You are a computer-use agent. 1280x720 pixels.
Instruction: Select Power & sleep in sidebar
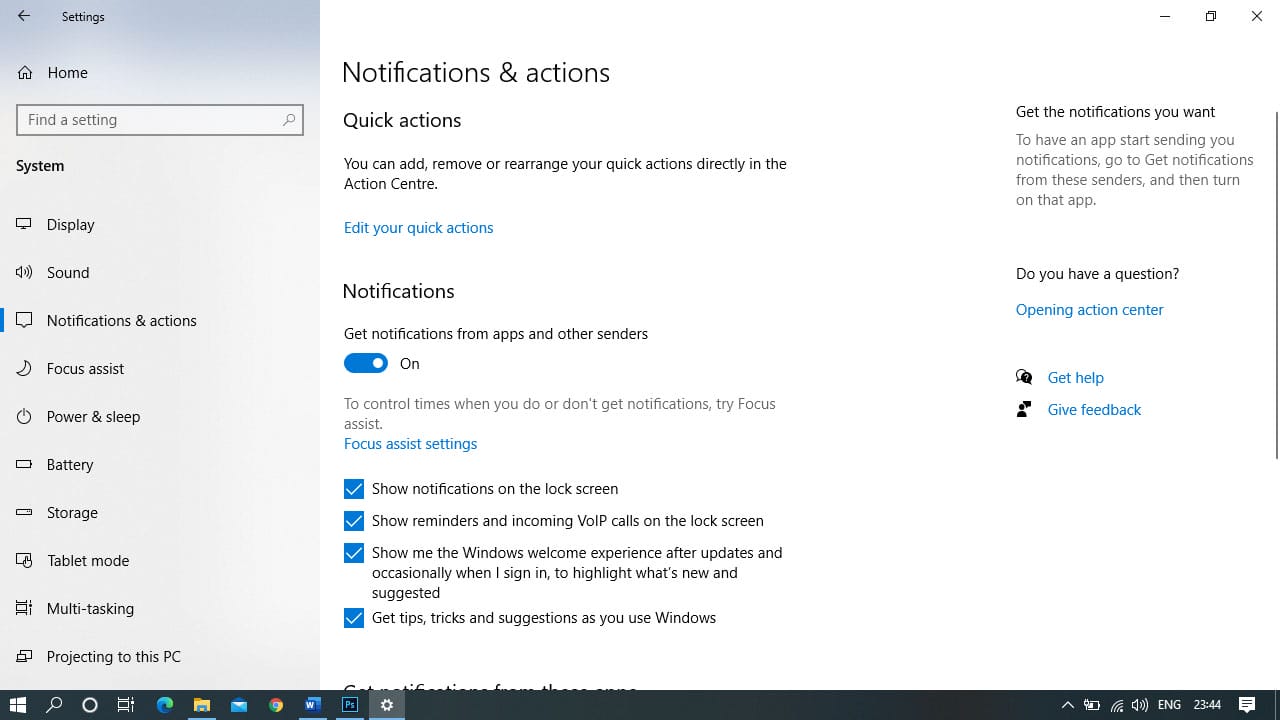pyautogui.click(x=93, y=416)
